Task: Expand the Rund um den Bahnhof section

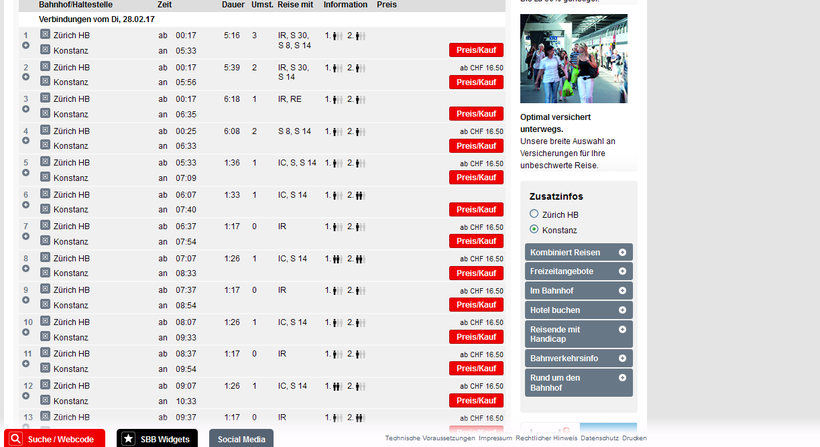Action: (578, 383)
